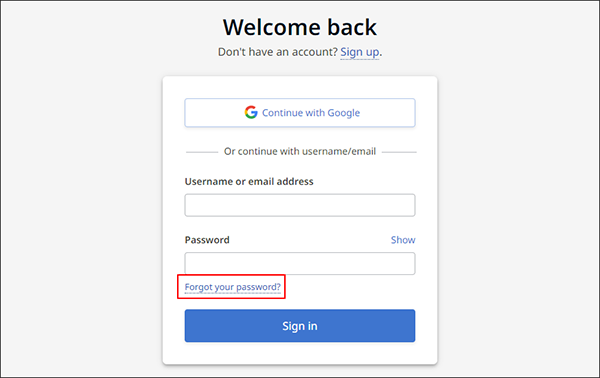This screenshot has height=378, width=600.
Task: Click the divider line left of Or continue
Action: point(202,152)
